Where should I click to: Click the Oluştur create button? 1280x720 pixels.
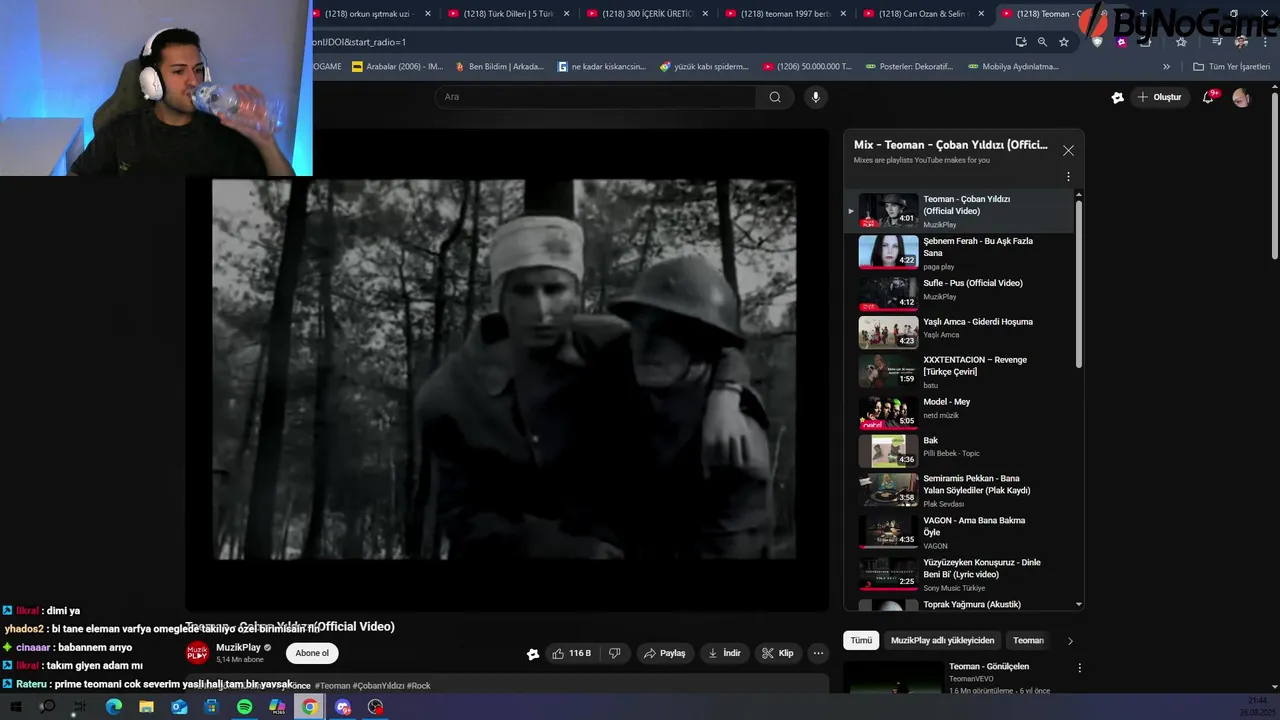click(1159, 97)
